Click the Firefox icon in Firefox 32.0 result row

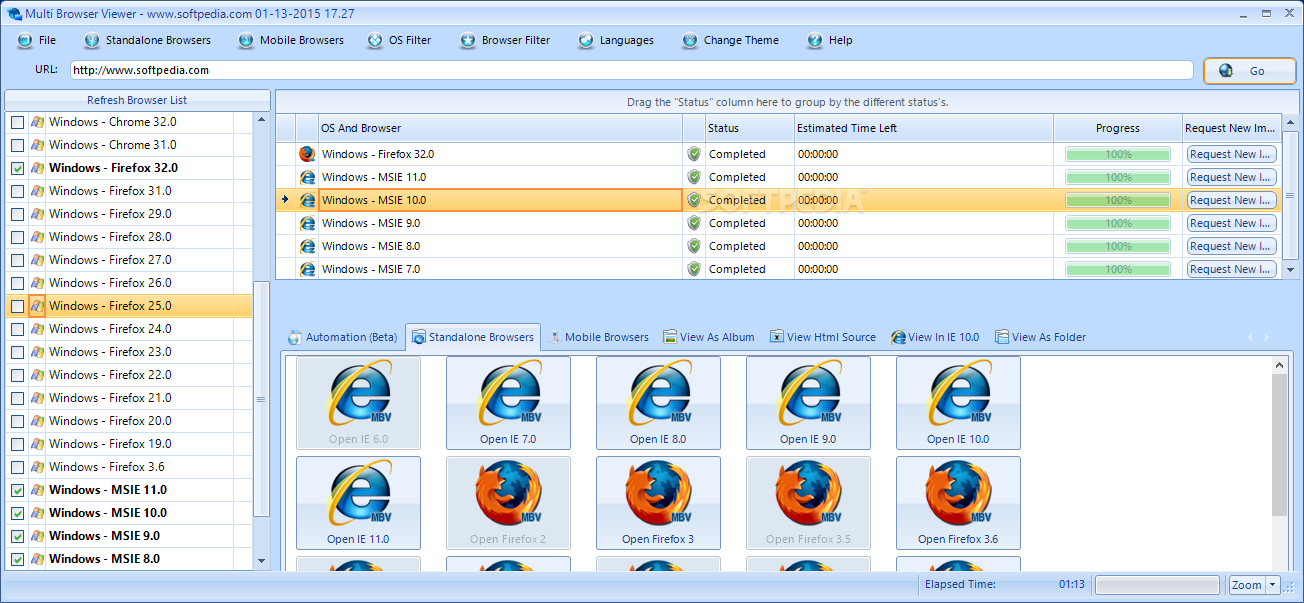click(x=307, y=154)
